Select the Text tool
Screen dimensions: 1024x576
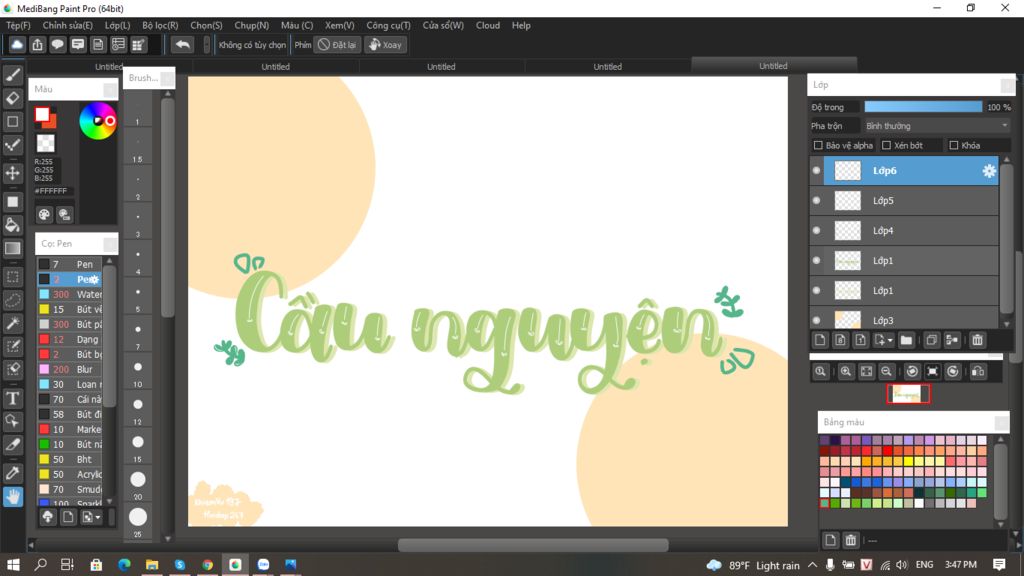coord(12,398)
